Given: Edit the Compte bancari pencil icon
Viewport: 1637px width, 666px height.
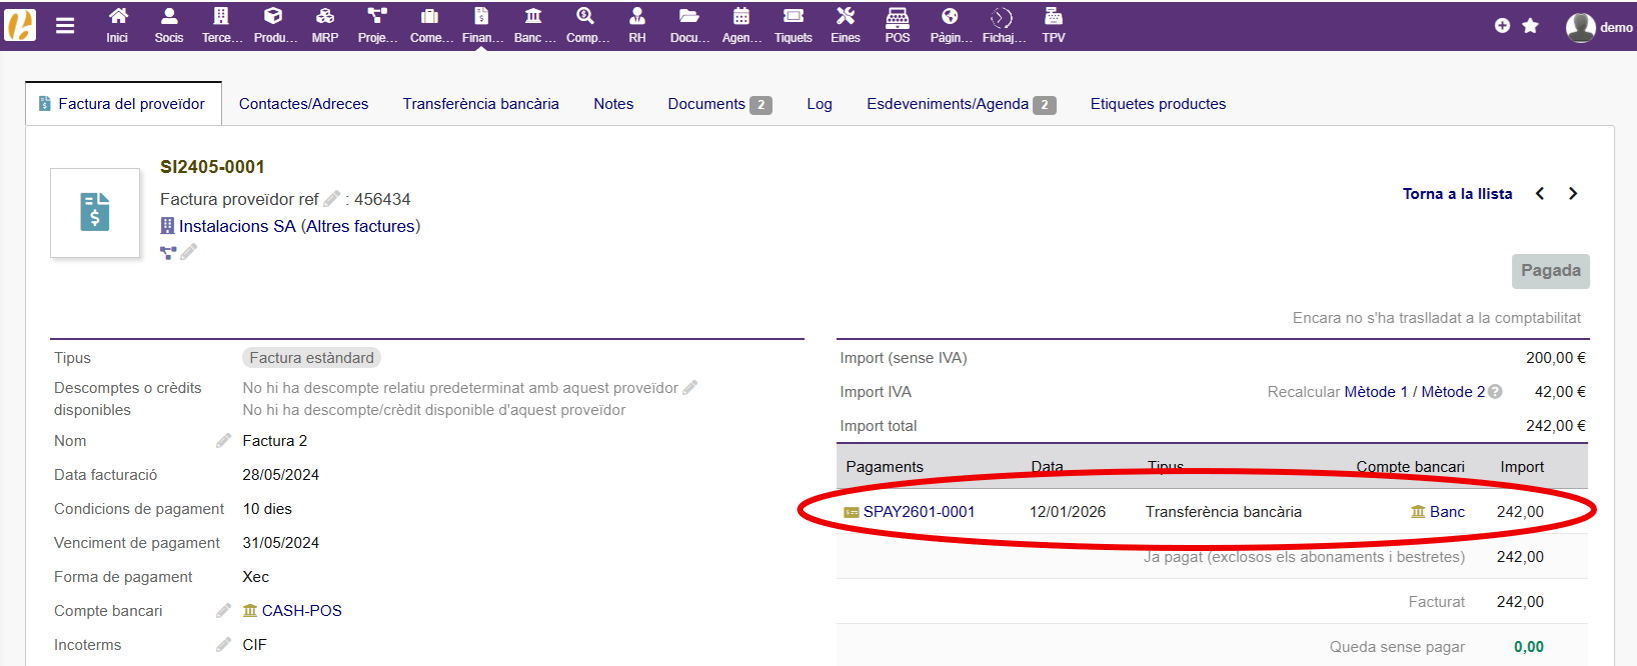Looking at the screenshot, I should tap(223, 611).
